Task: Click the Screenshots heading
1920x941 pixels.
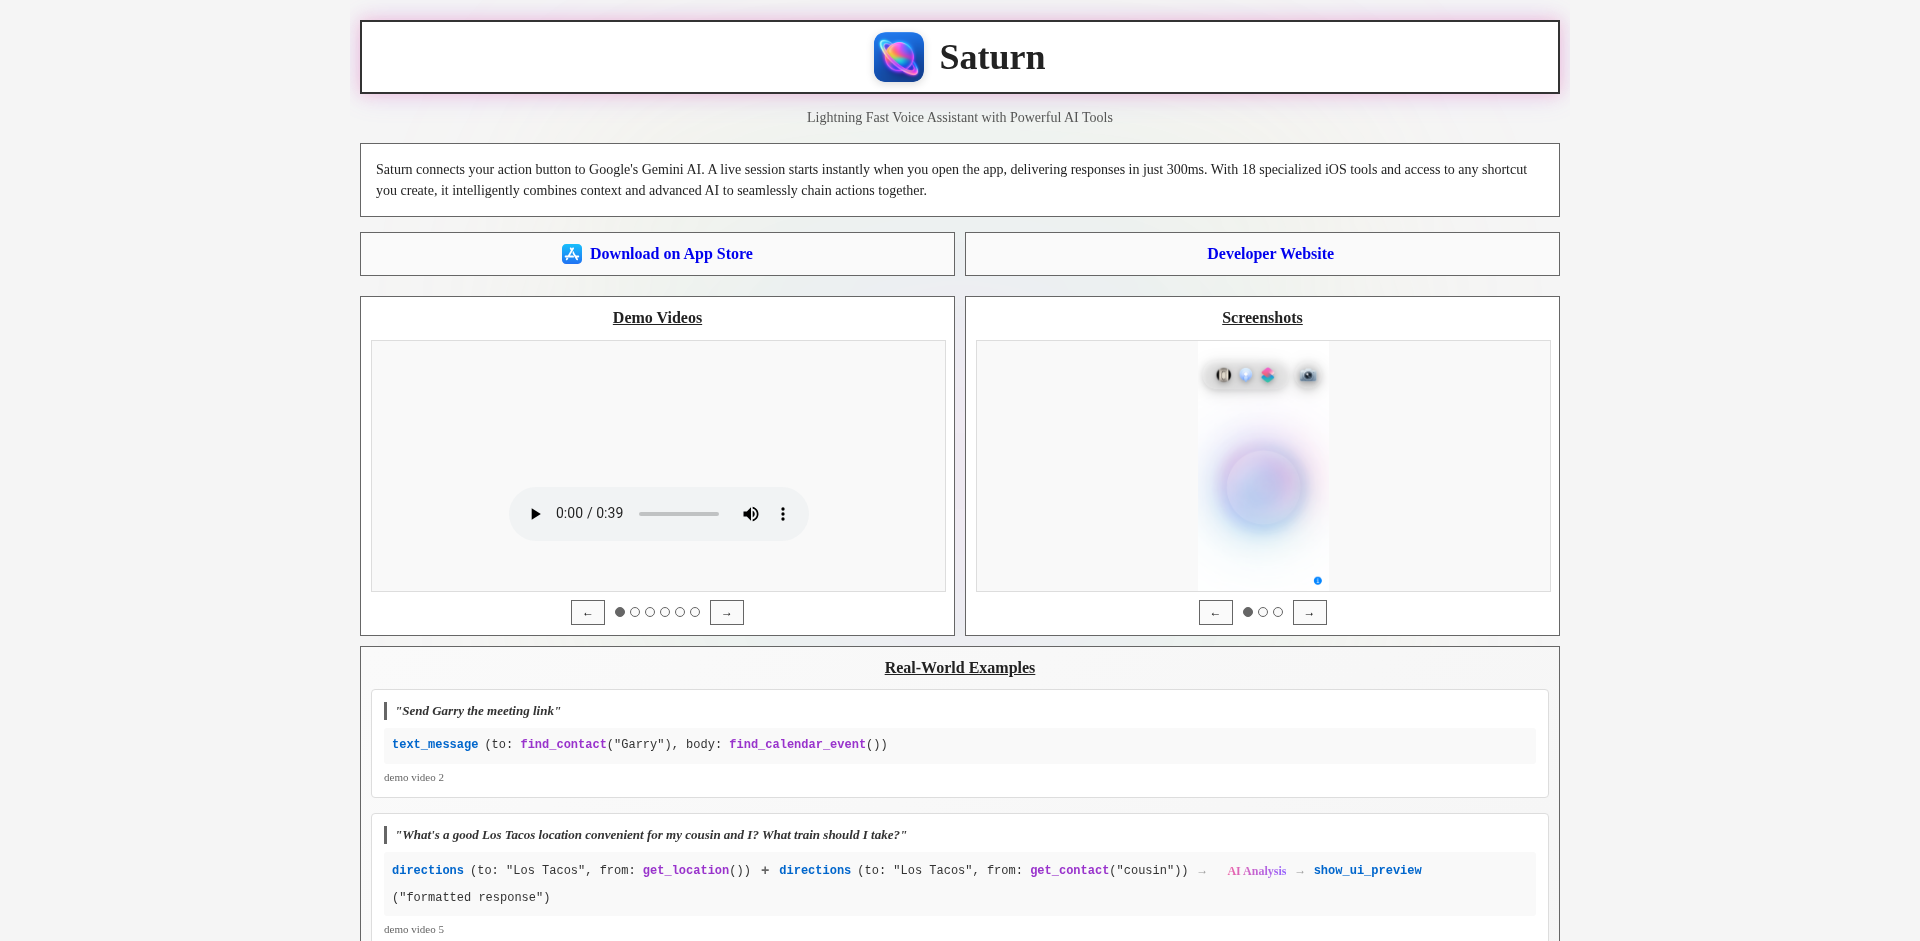Action: coord(1262,318)
